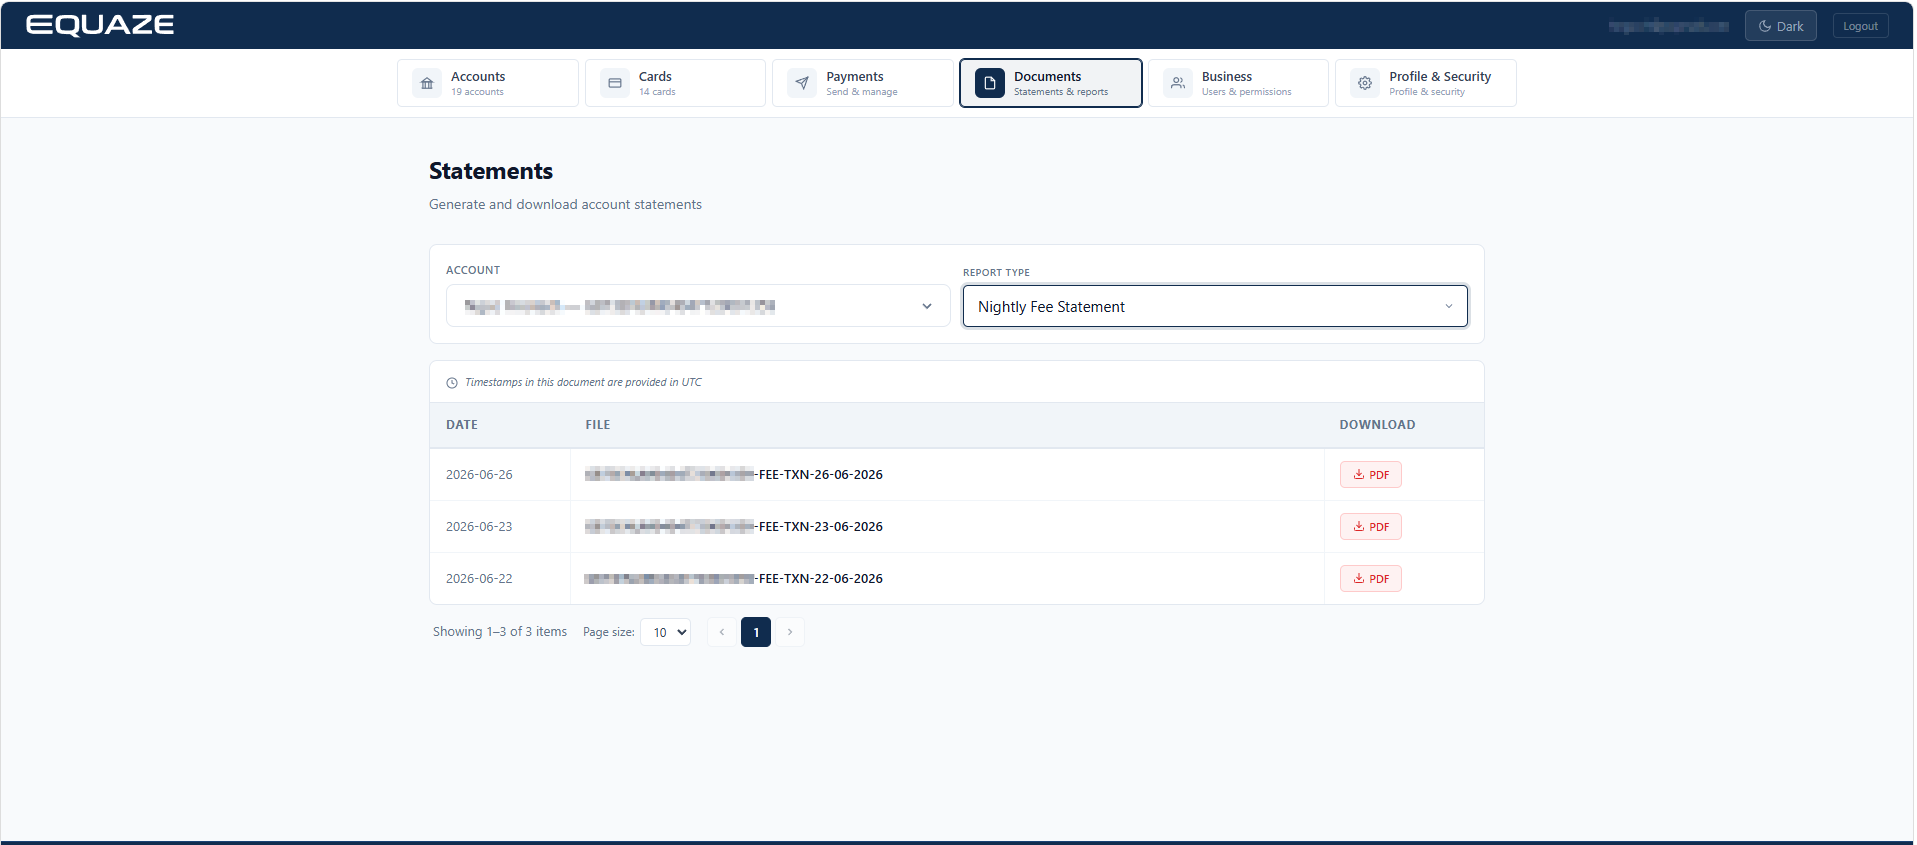Click date cell 2026-06-22
The image size is (1917, 845).
[x=479, y=579]
